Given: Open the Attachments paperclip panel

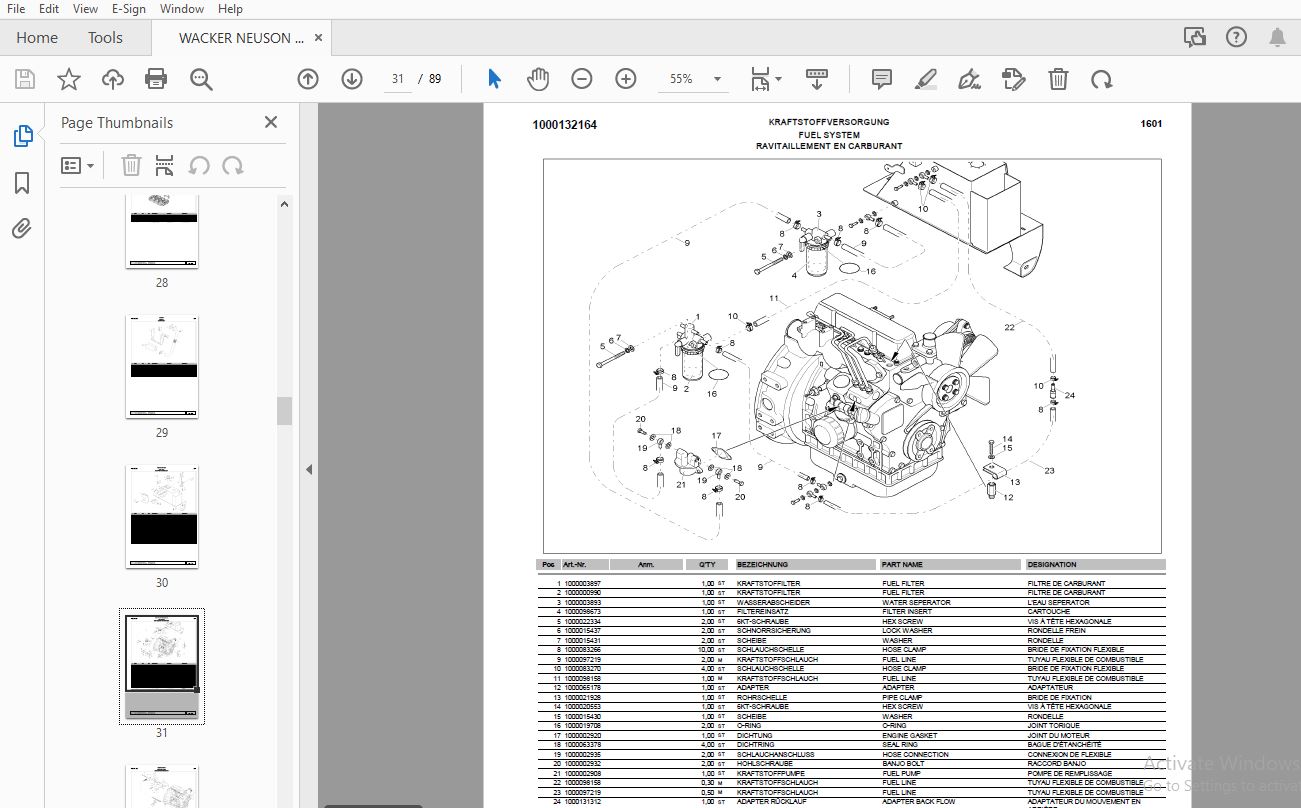Looking at the screenshot, I should (x=22, y=229).
